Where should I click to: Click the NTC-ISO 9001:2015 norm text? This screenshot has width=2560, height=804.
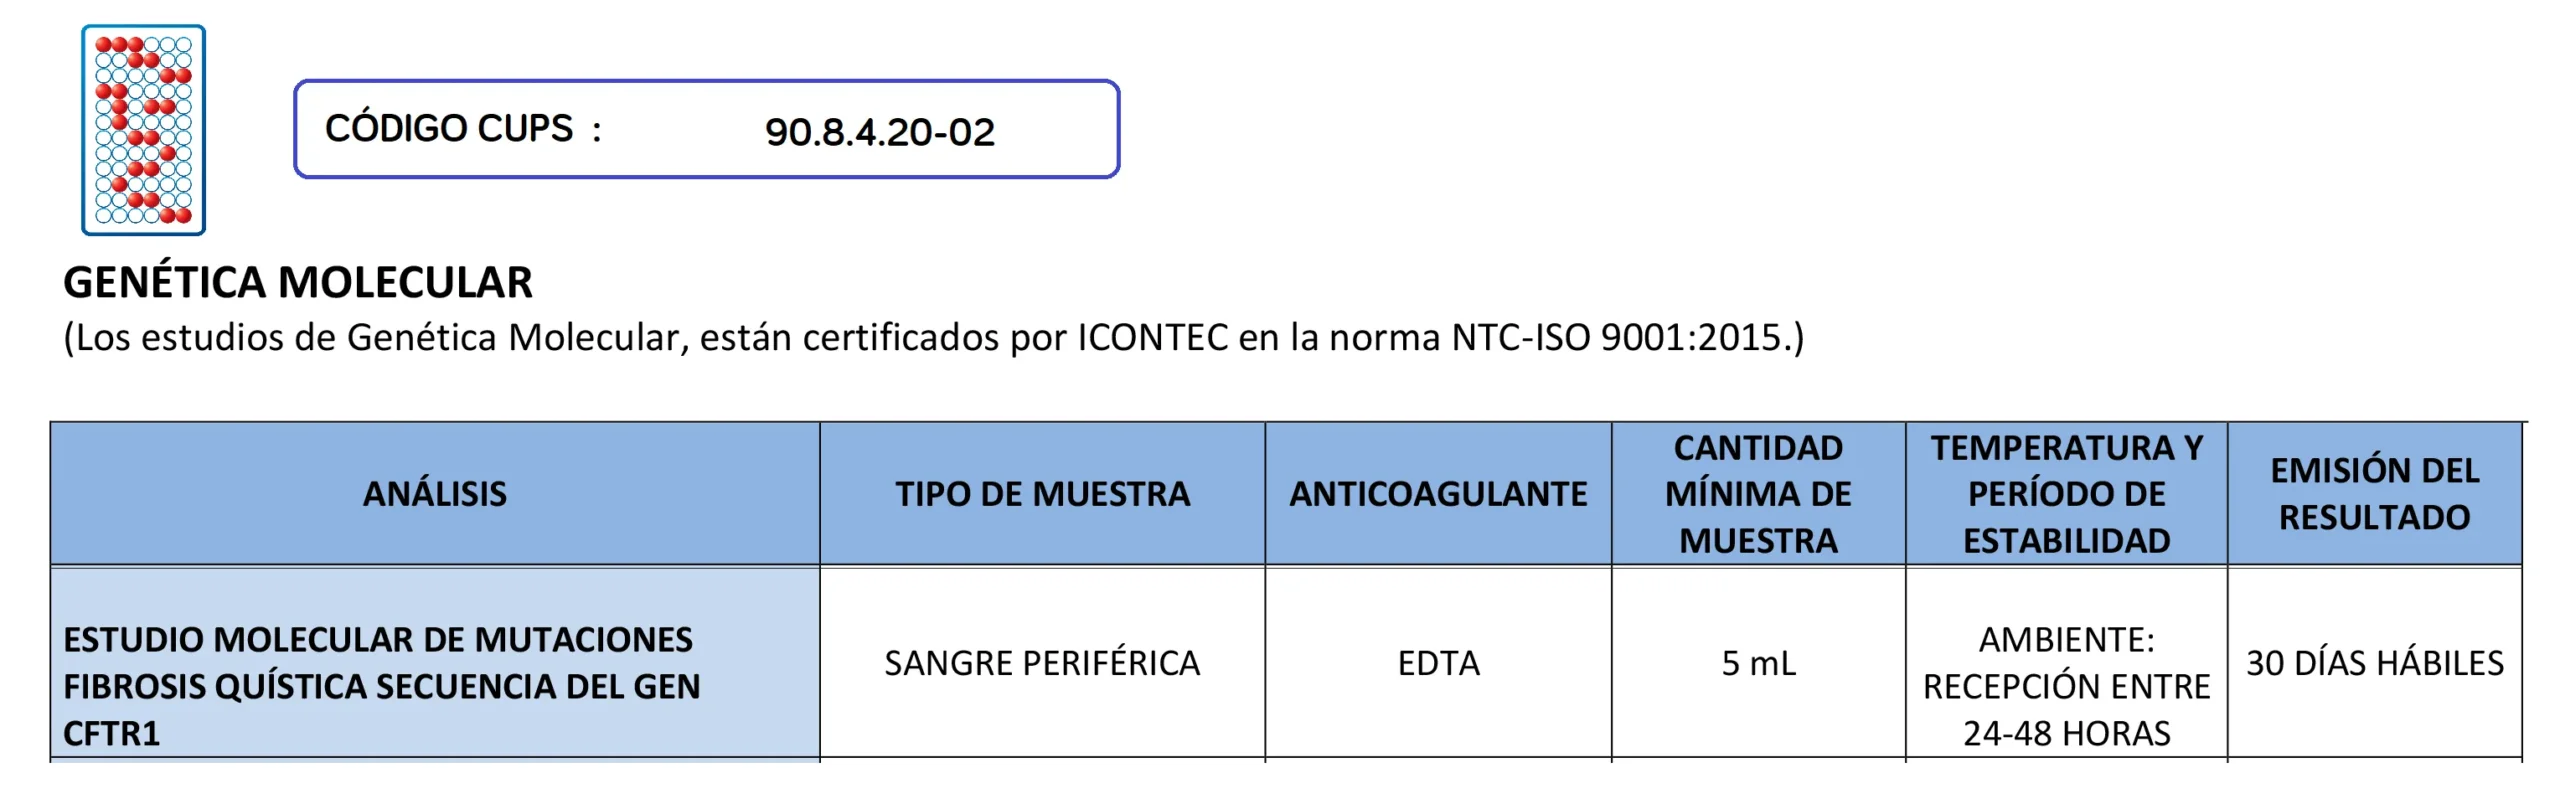tap(1617, 338)
